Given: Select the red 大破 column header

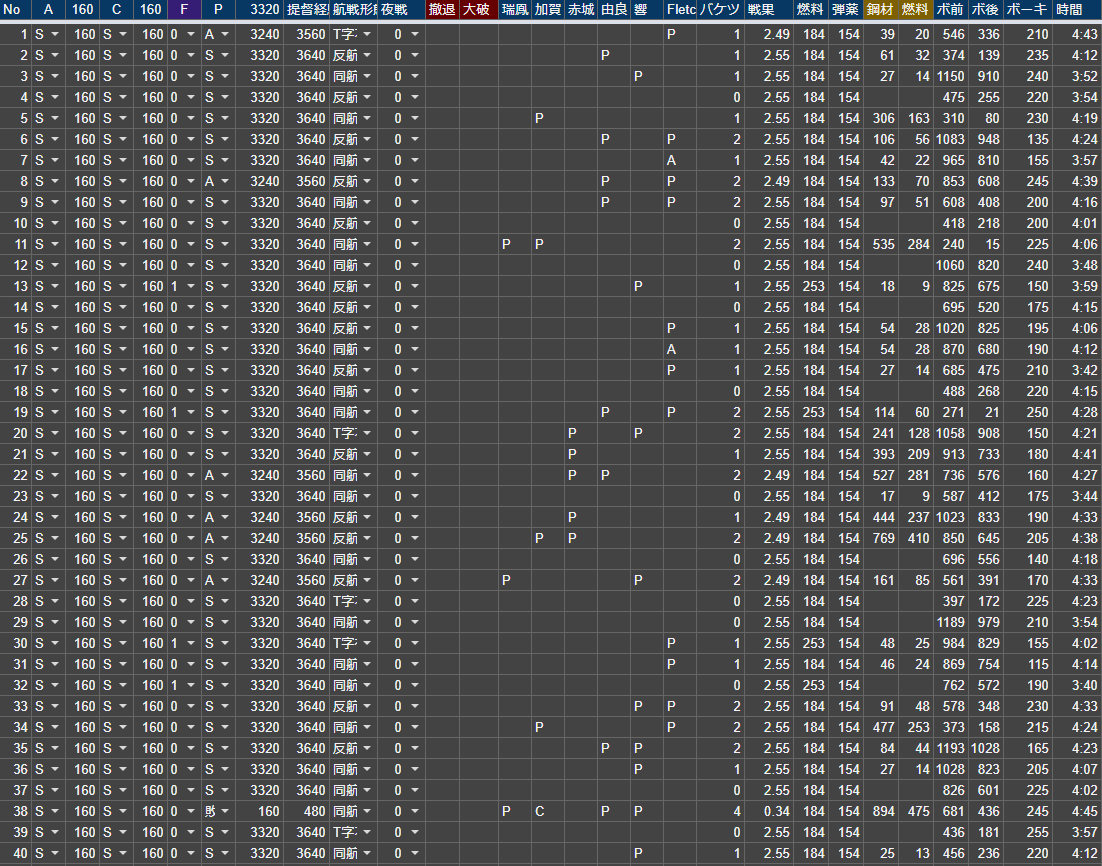Looking at the screenshot, I should click(x=479, y=10).
